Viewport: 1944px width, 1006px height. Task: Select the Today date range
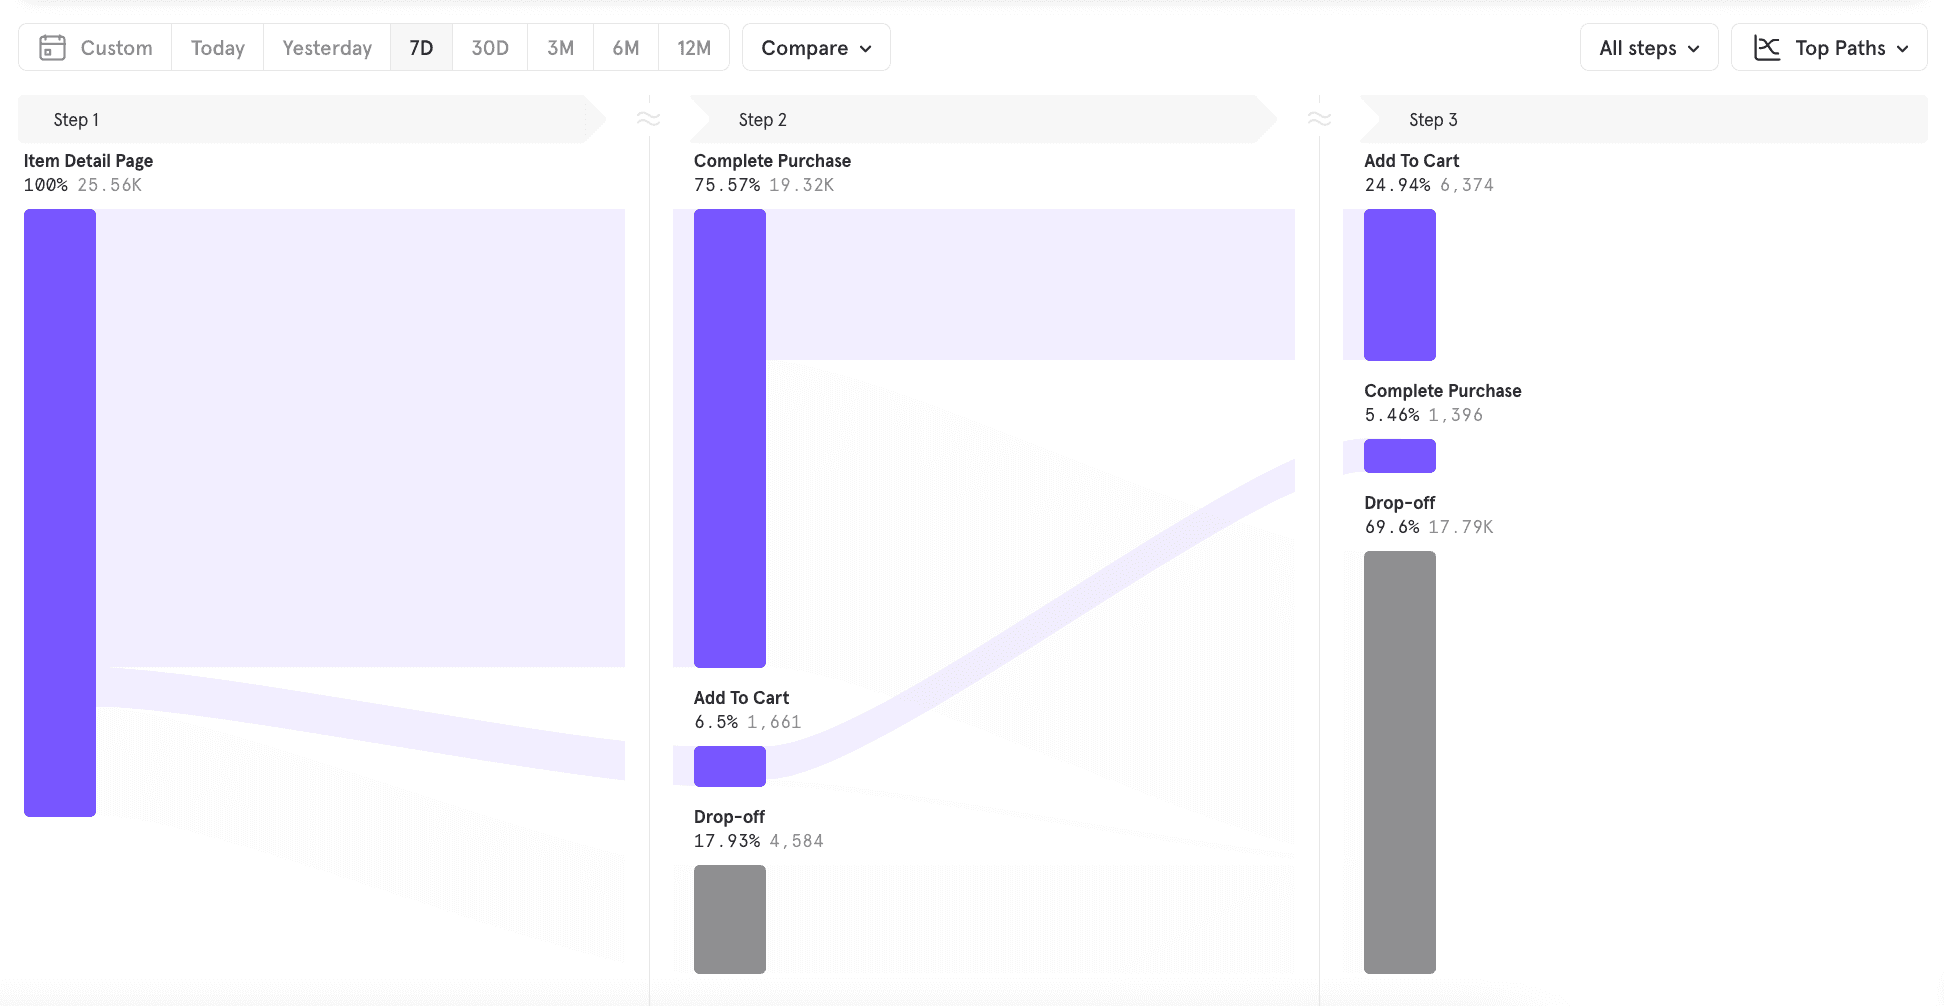[x=217, y=48]
